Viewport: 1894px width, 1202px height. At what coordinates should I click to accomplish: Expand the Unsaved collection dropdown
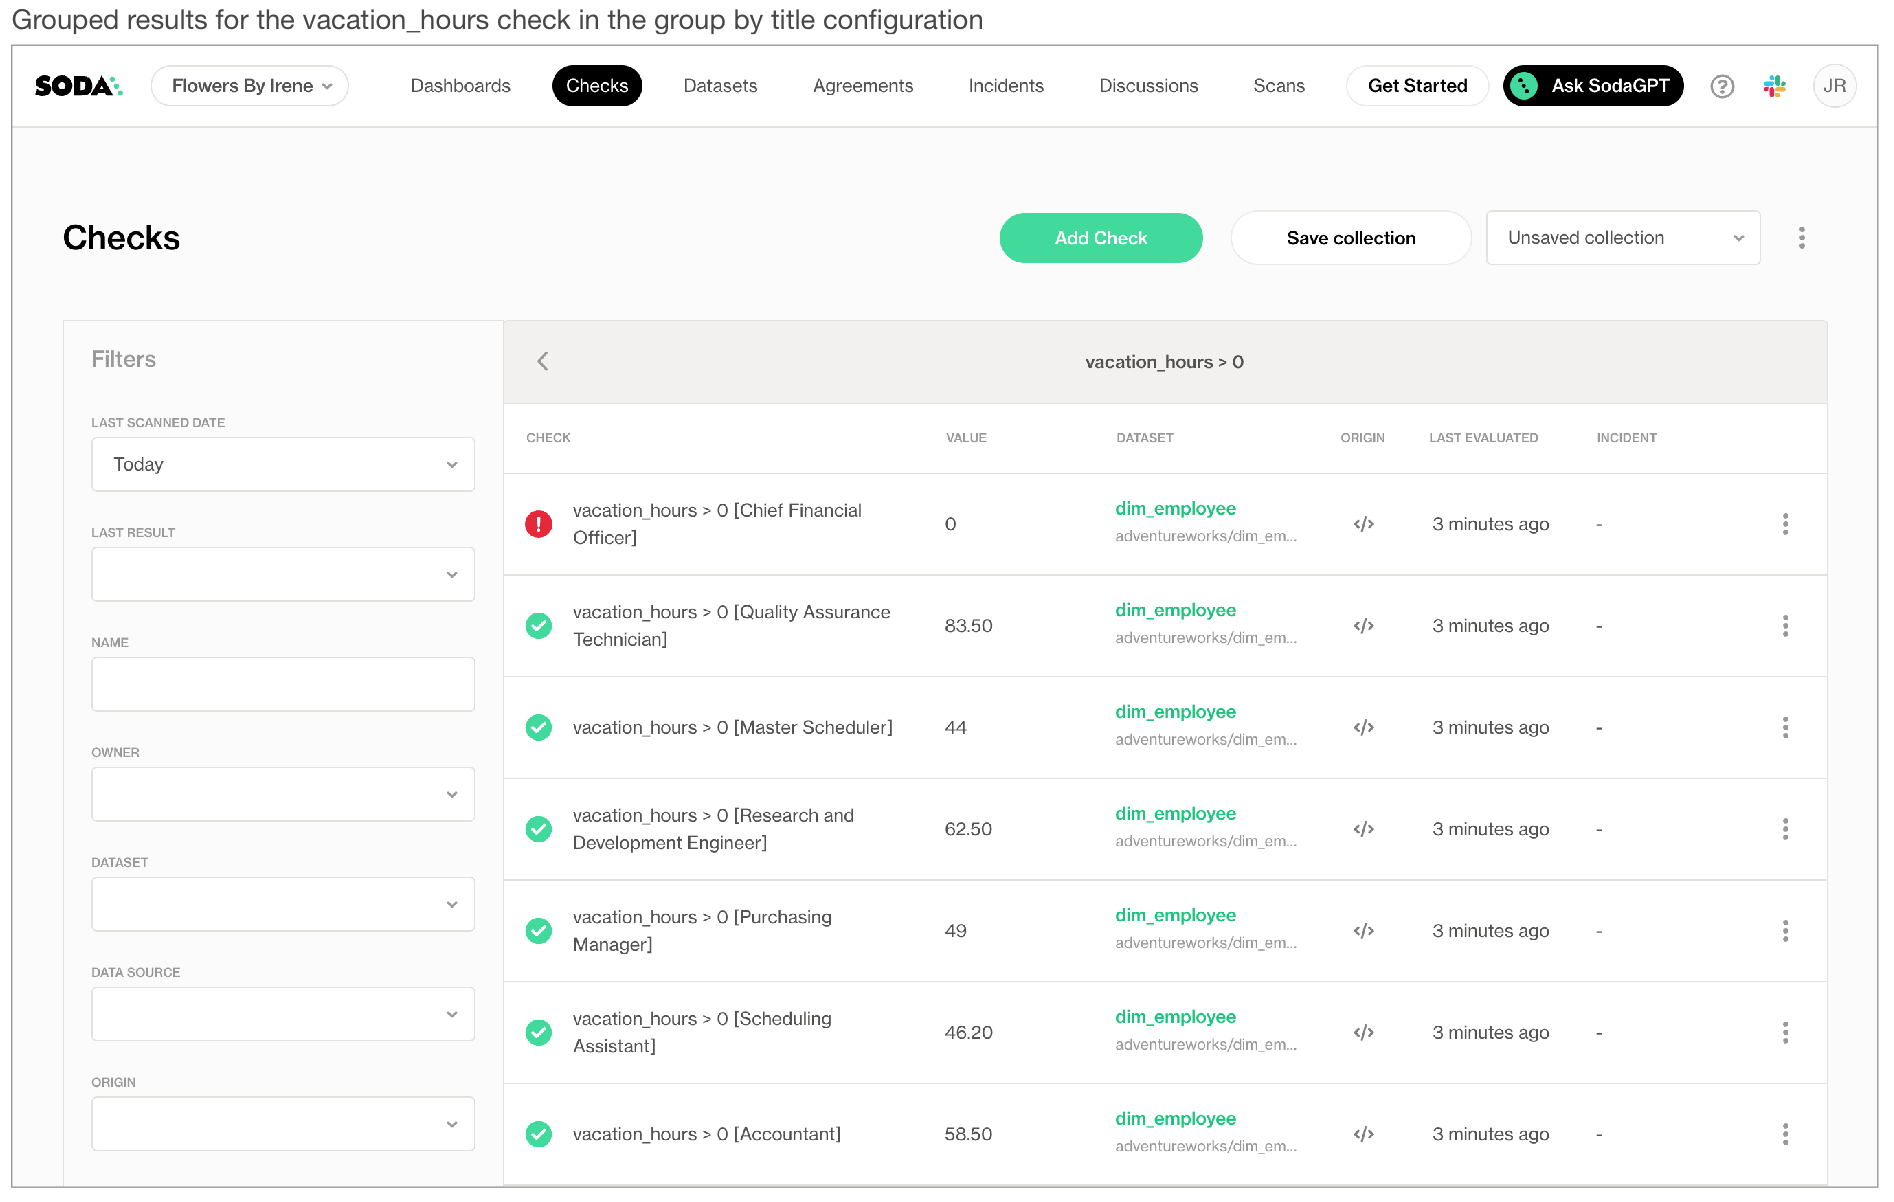tap(1622, 238)
